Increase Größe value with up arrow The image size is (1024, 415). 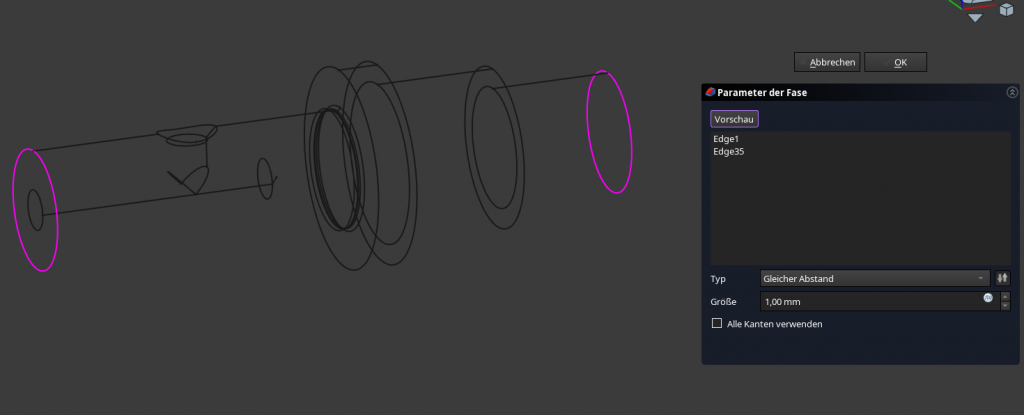pyautogui.click(x=1004, y=296)
